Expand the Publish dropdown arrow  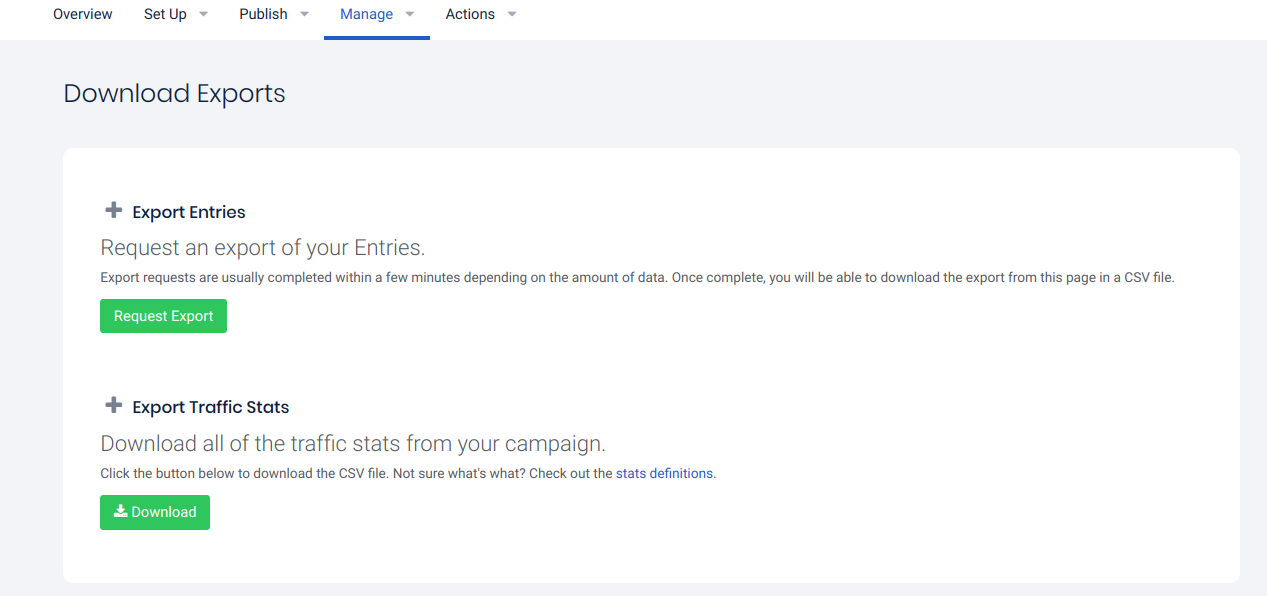pyautogui.click(x=304, y=15)
